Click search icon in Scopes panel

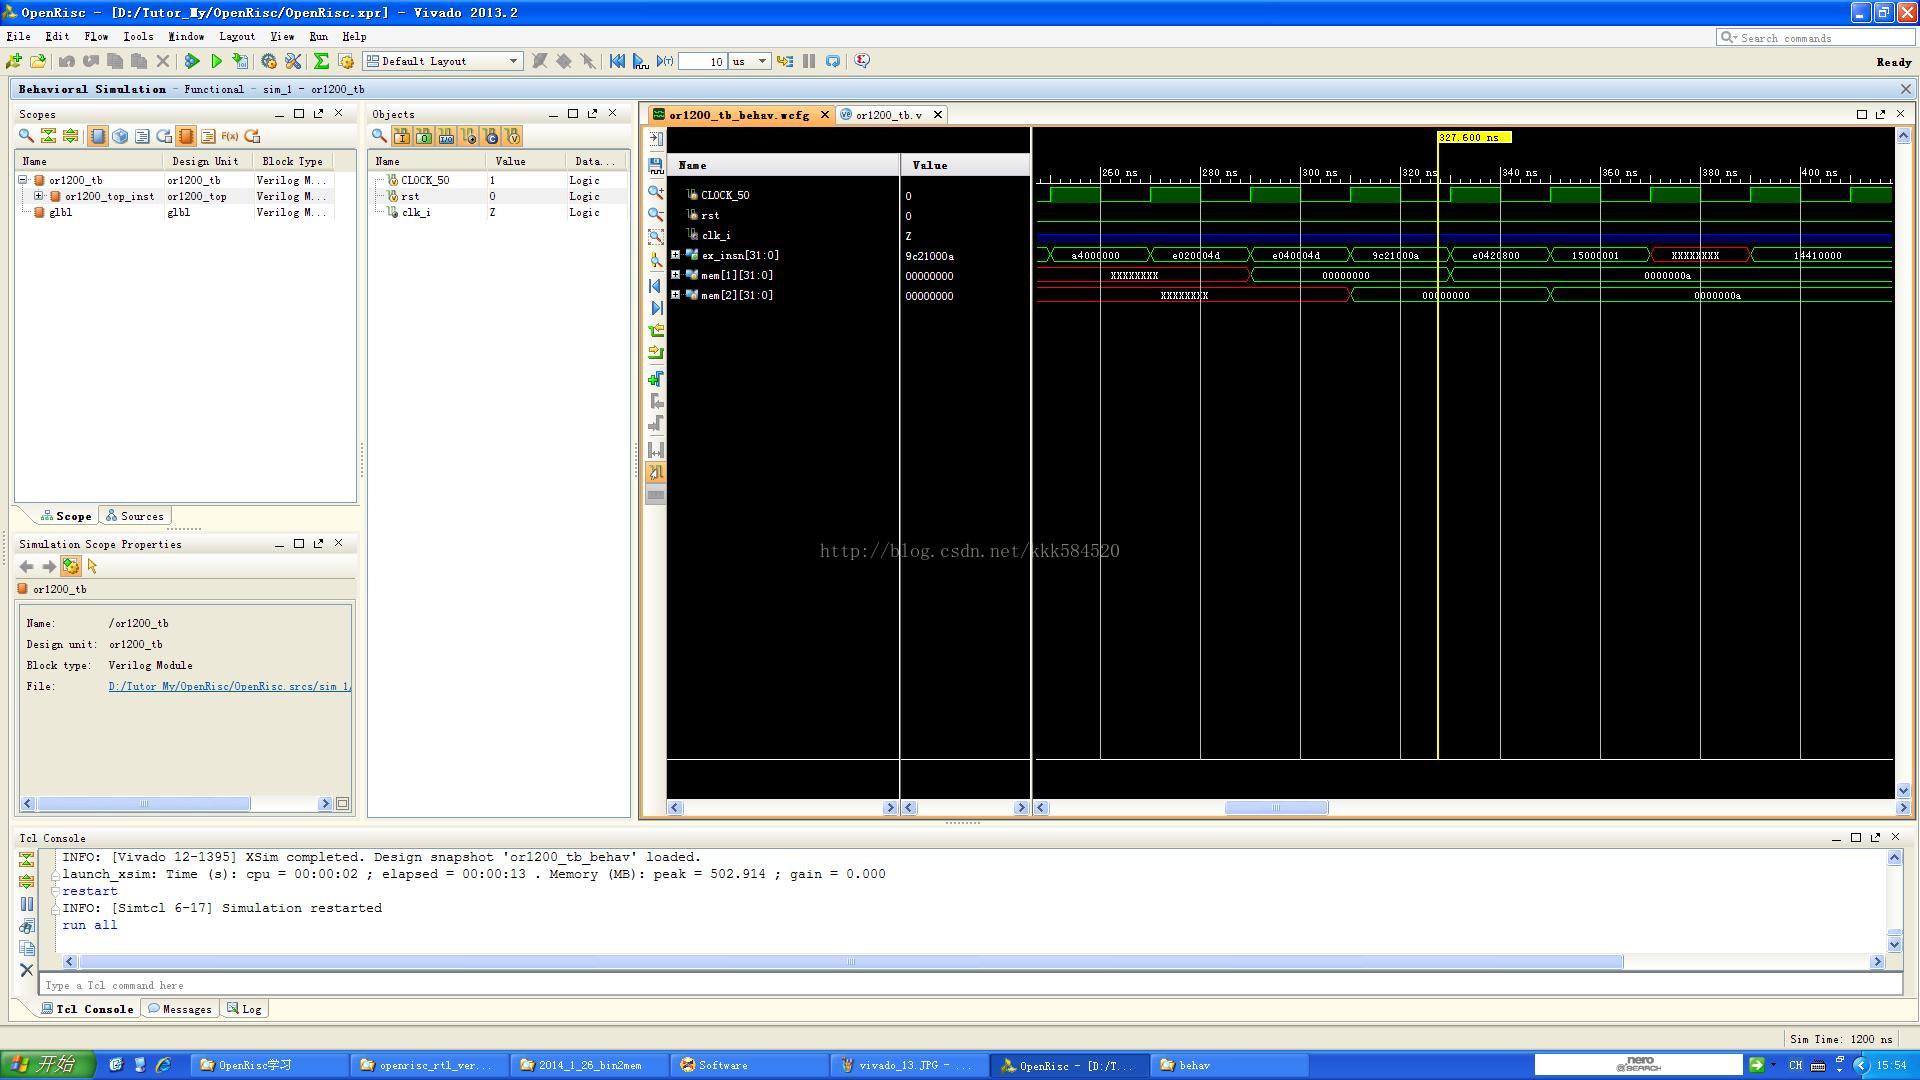click(x=27, y=136)
